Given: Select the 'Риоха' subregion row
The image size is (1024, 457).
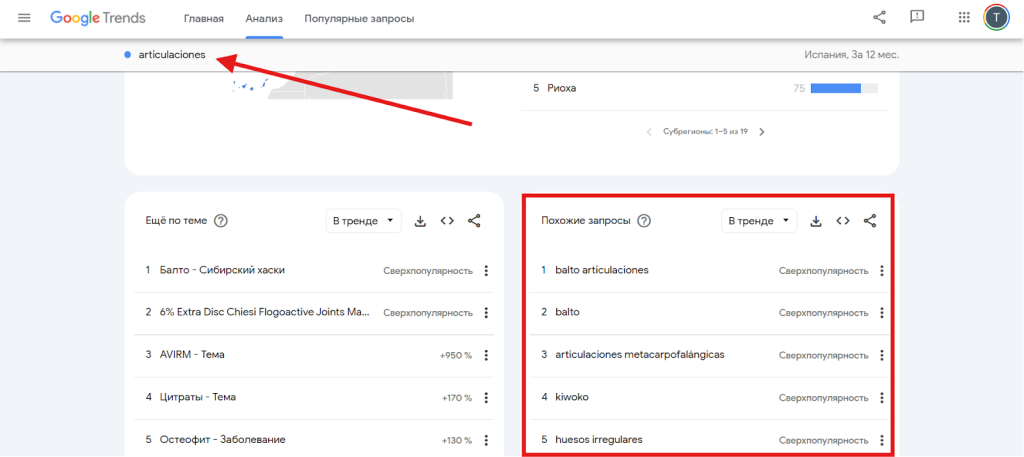Looking at the screenshot, I should [x=562, y=88].
